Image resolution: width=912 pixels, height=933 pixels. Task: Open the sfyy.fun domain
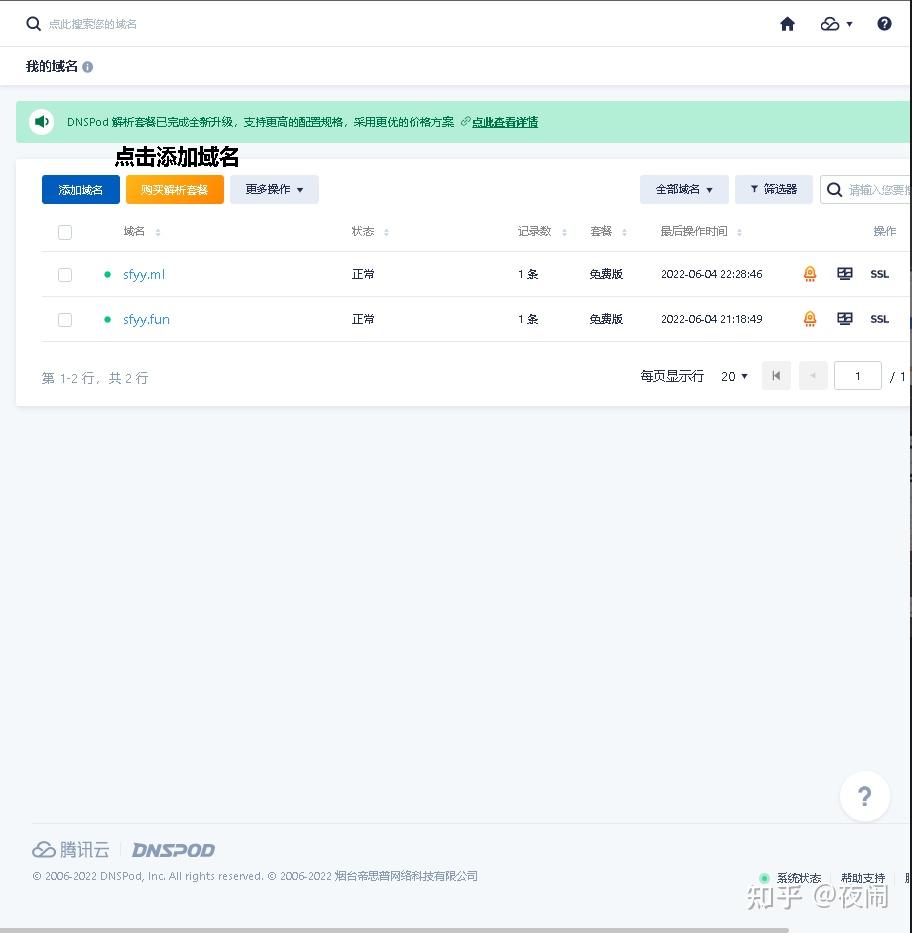tap(146, 320)
